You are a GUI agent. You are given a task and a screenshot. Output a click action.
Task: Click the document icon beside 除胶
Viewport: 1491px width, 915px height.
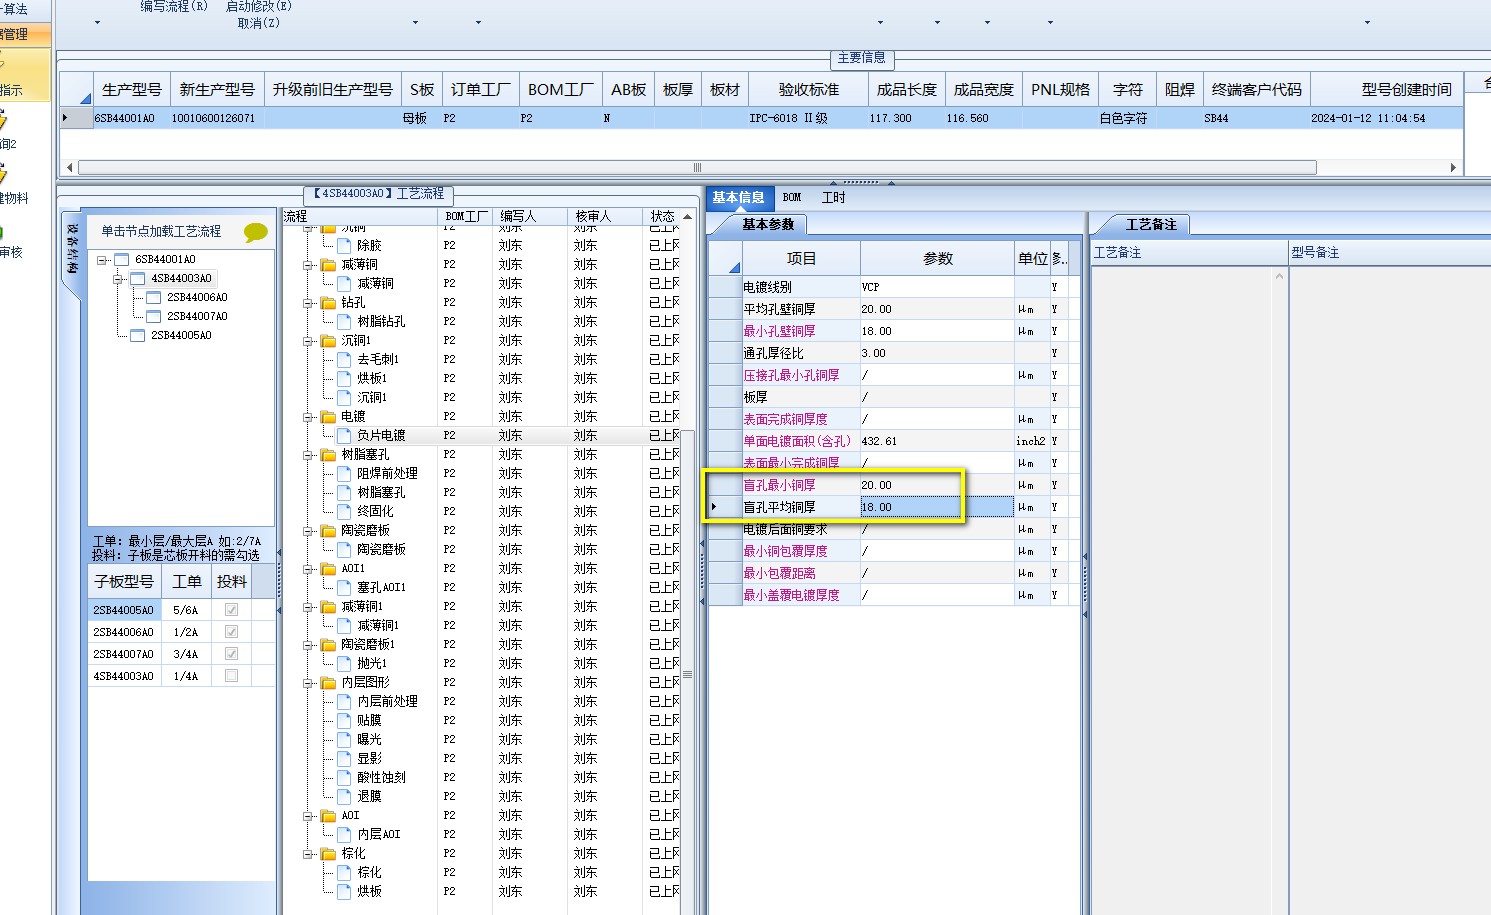344,246
